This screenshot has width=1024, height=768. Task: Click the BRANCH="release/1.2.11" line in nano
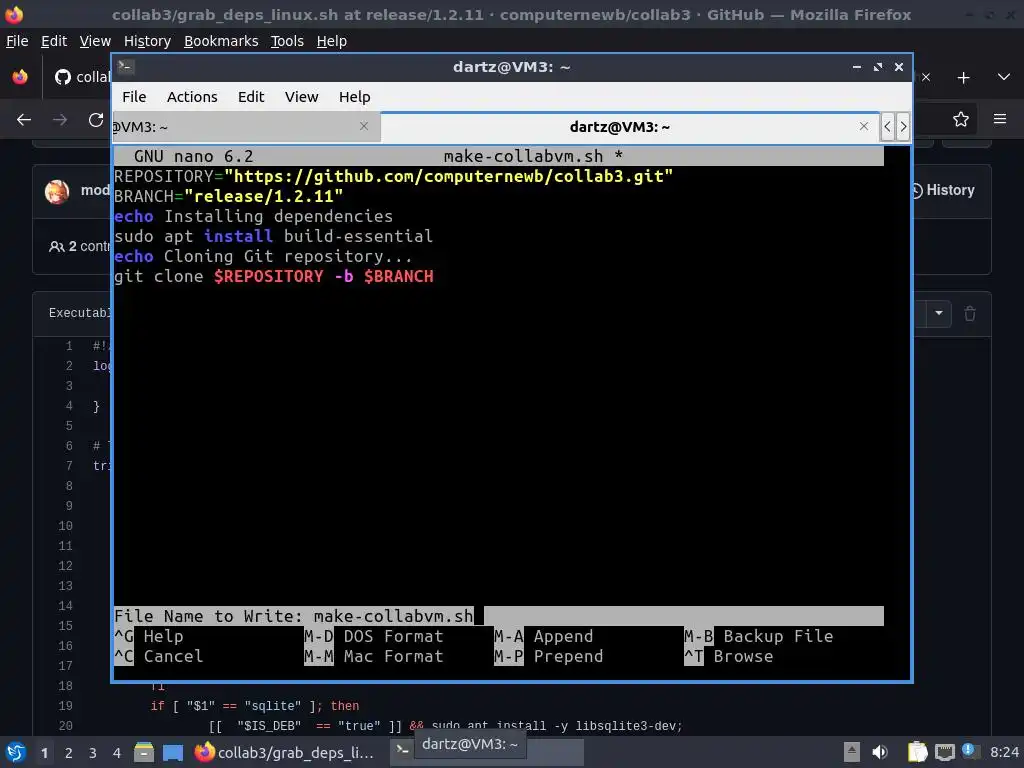coord(228,196)
